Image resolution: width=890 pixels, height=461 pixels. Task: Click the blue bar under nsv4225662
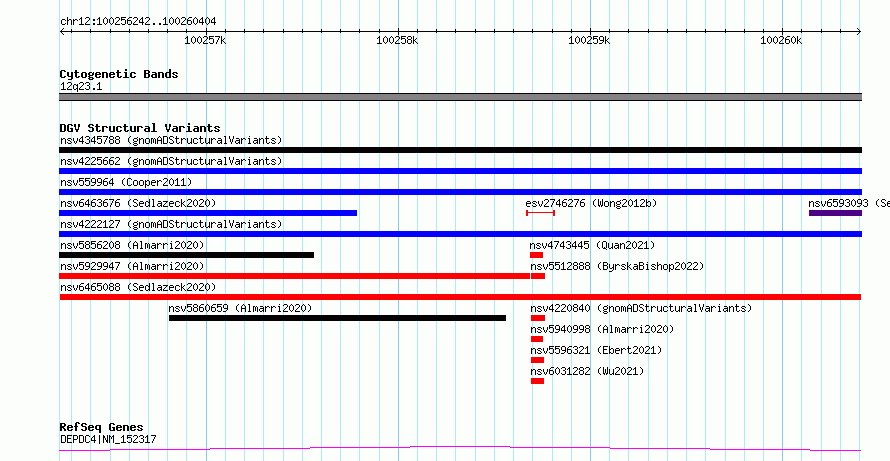coord(460,171)
